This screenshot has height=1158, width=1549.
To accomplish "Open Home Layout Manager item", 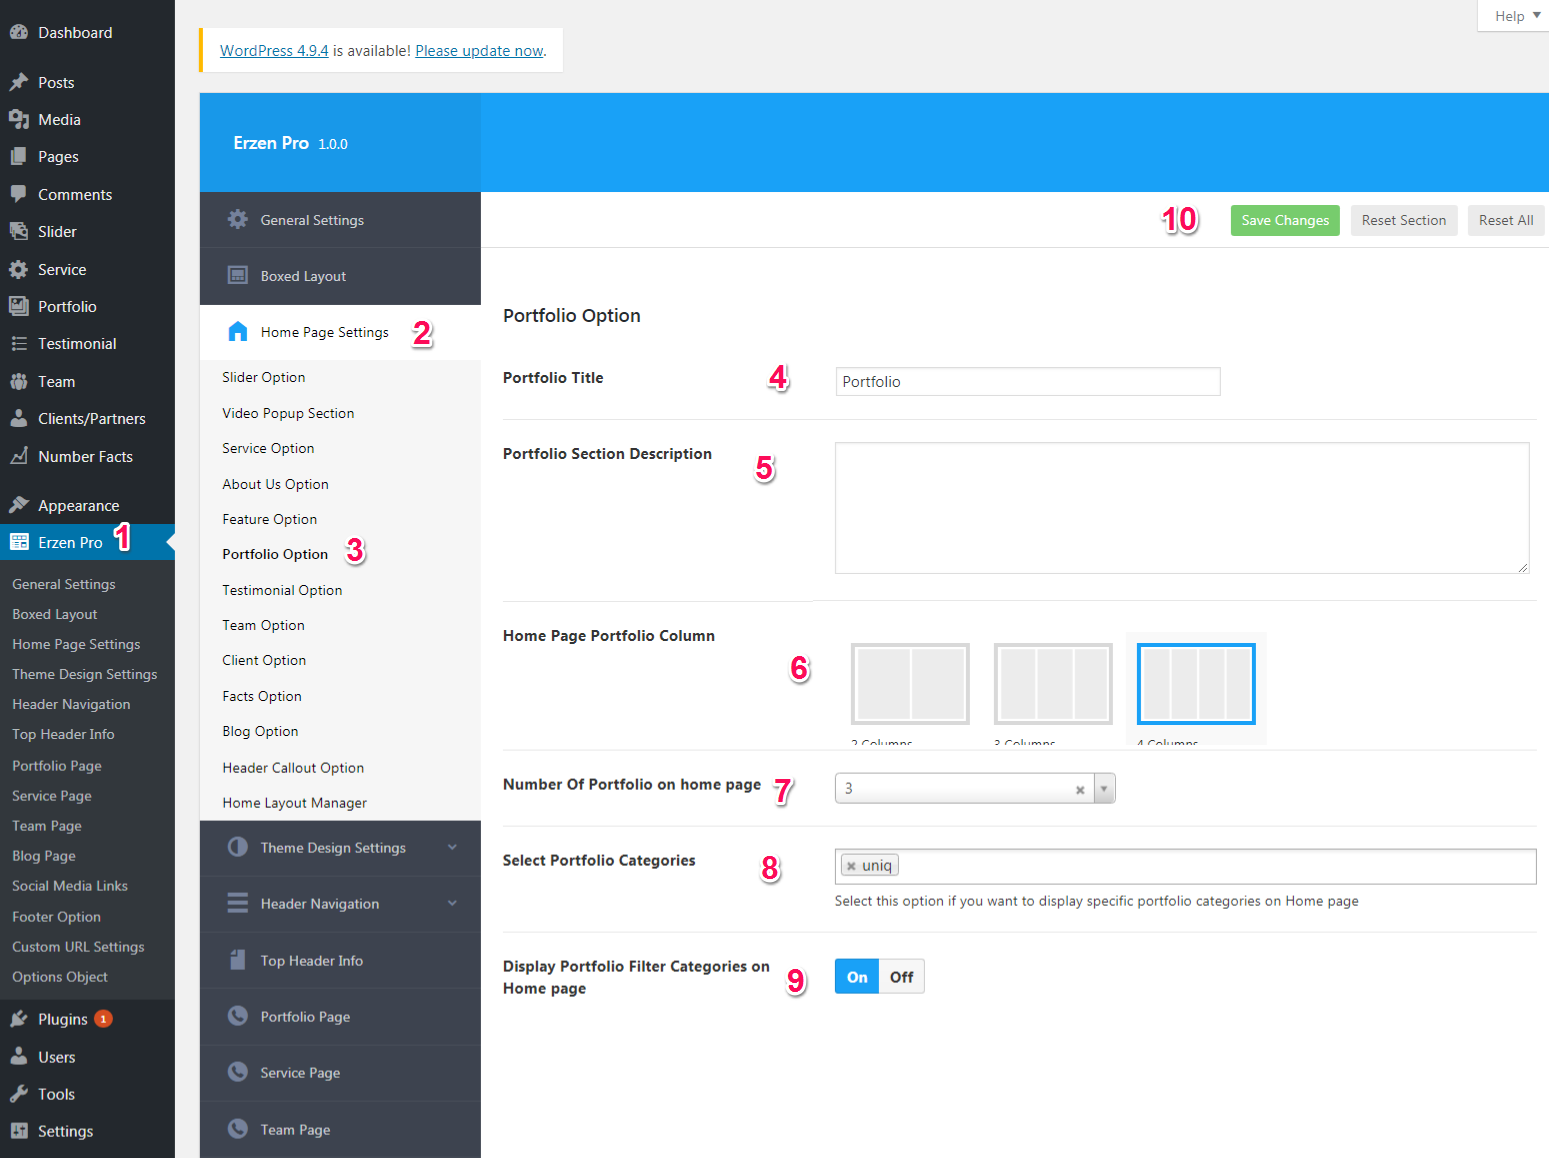I will tap(294, 803).
